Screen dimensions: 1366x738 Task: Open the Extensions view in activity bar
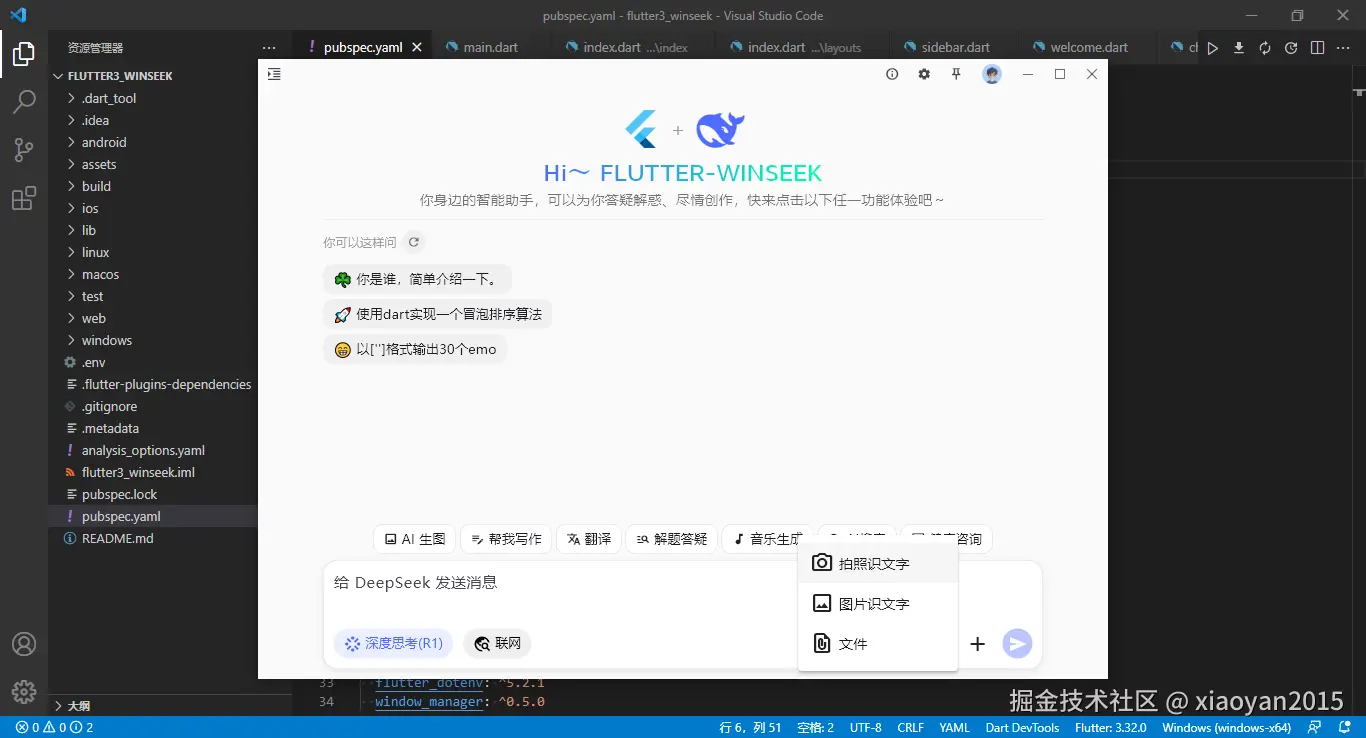point(24,198)
